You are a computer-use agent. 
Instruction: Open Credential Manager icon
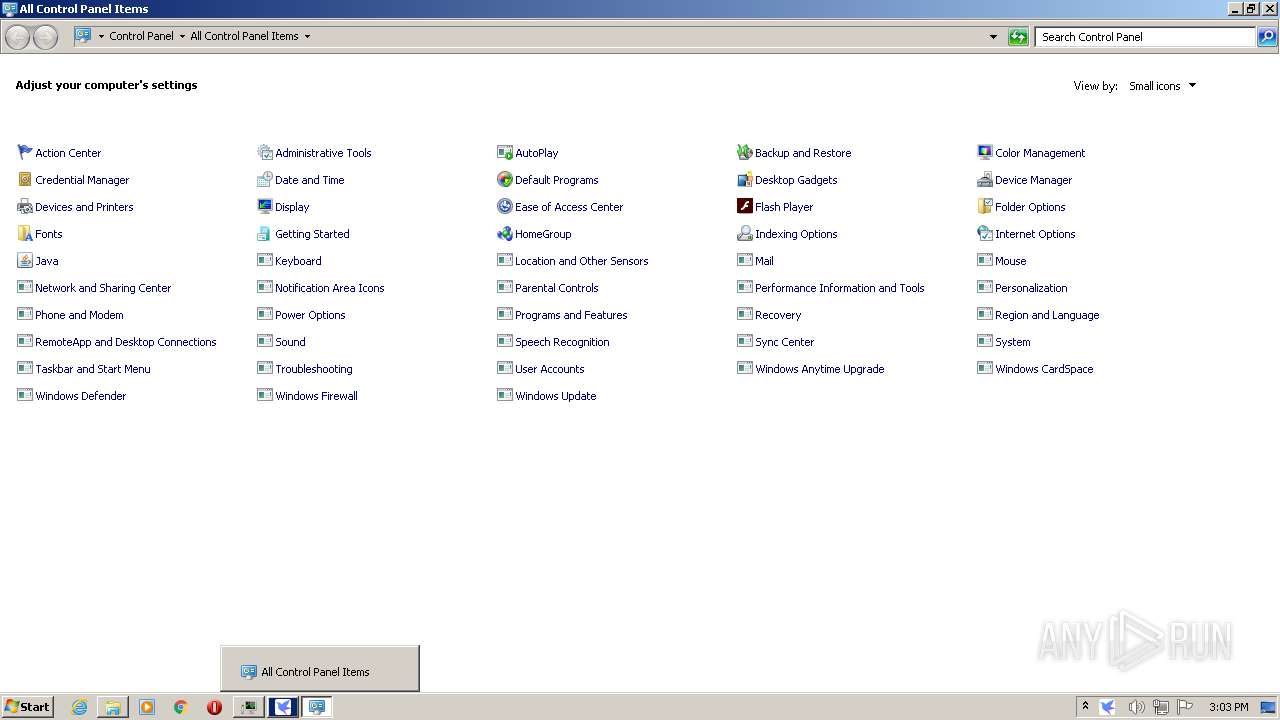click(x=25, y=179)
